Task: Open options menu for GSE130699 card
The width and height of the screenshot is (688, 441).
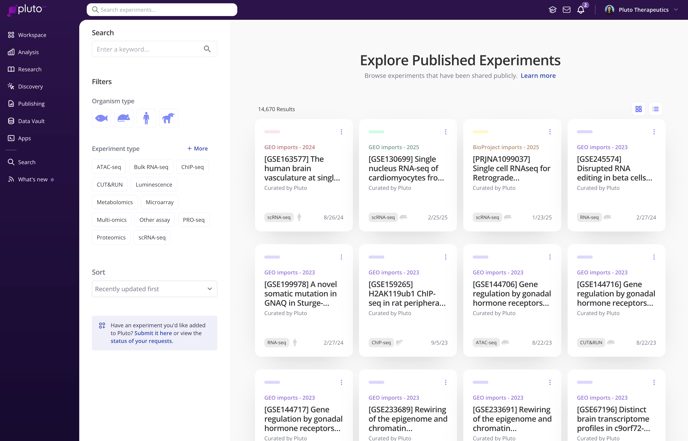Action: (x=445, y=132)
